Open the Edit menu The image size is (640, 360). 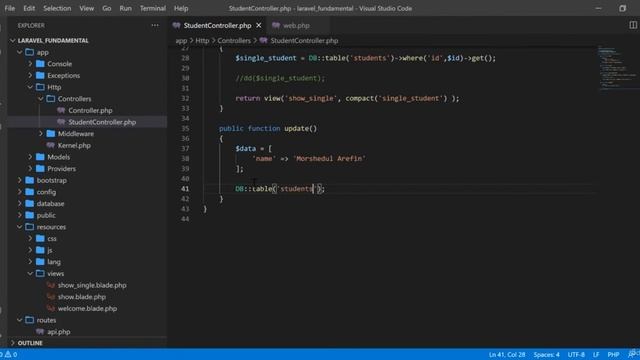click(x=29, y=8)
